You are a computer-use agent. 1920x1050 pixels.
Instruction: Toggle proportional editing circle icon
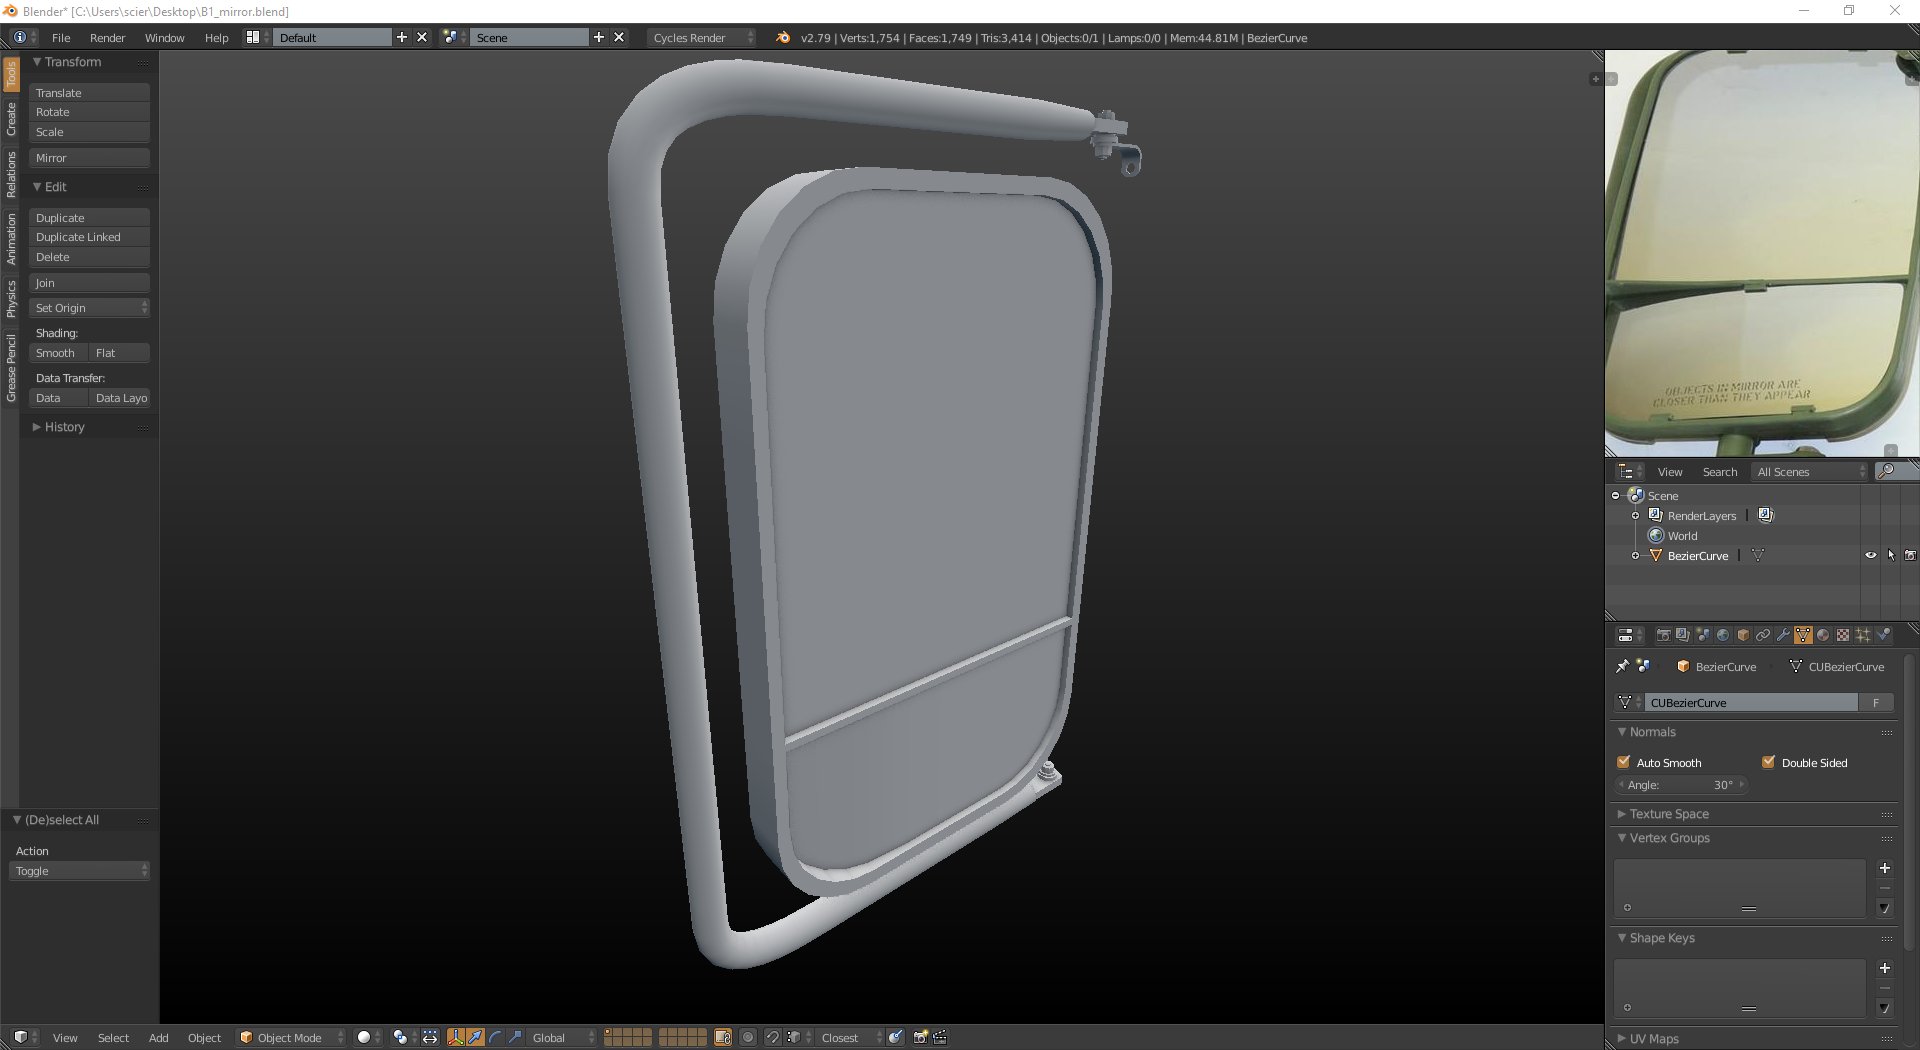(748, 1037)
